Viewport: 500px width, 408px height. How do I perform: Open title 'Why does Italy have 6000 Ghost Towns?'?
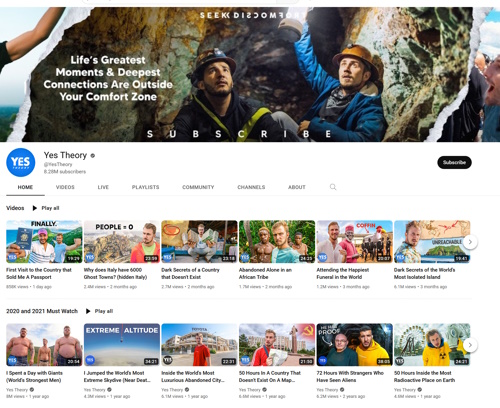click(x=115, y=273)
